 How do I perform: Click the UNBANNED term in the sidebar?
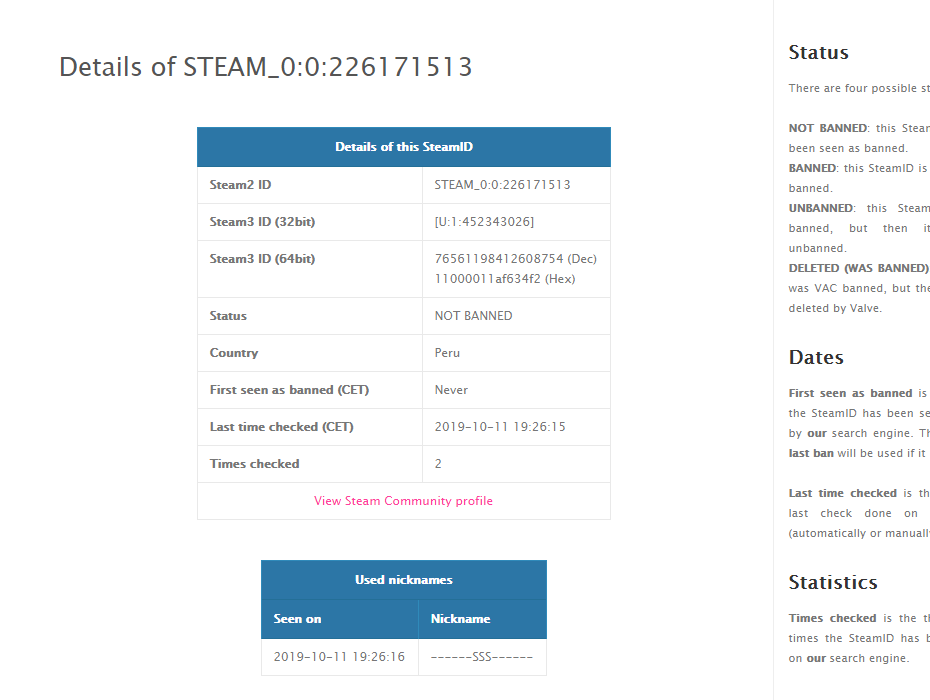click(x=821, y=208)
